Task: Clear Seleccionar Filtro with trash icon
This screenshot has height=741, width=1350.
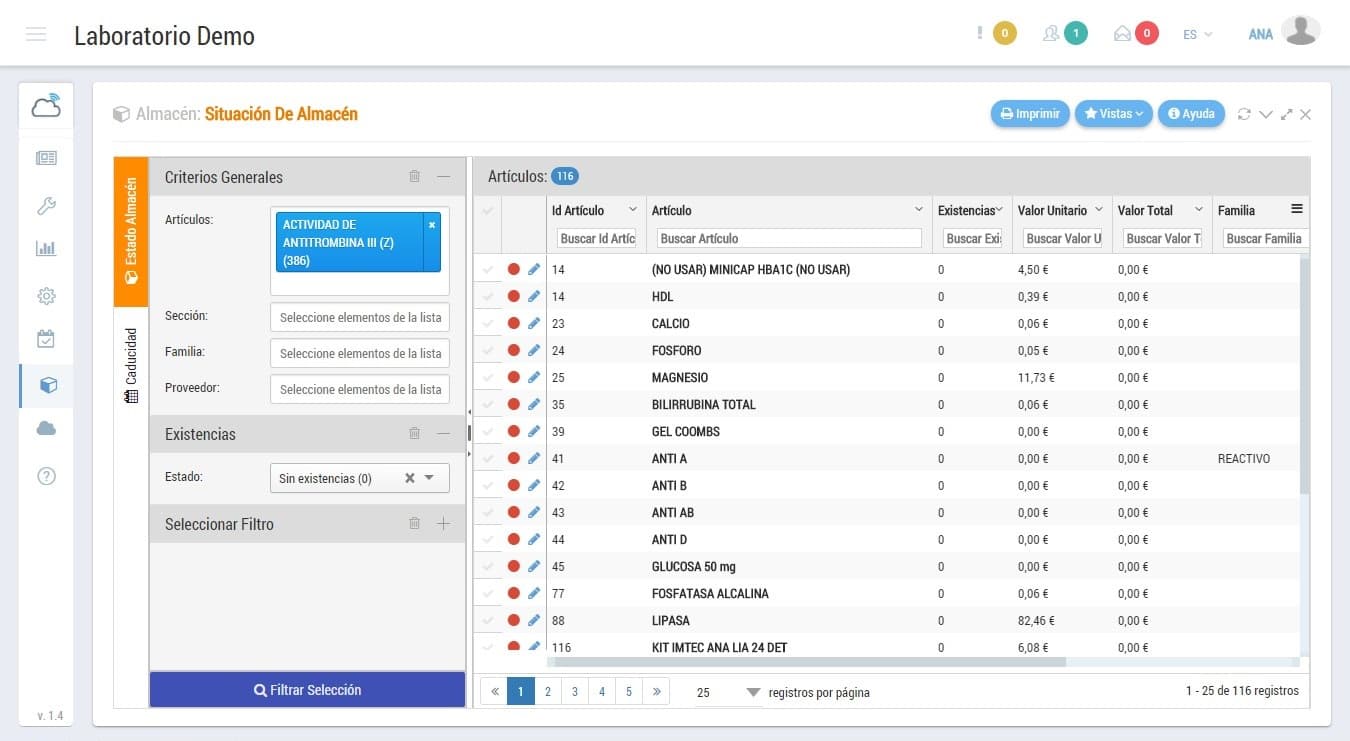Action: (x=414, y=523)
